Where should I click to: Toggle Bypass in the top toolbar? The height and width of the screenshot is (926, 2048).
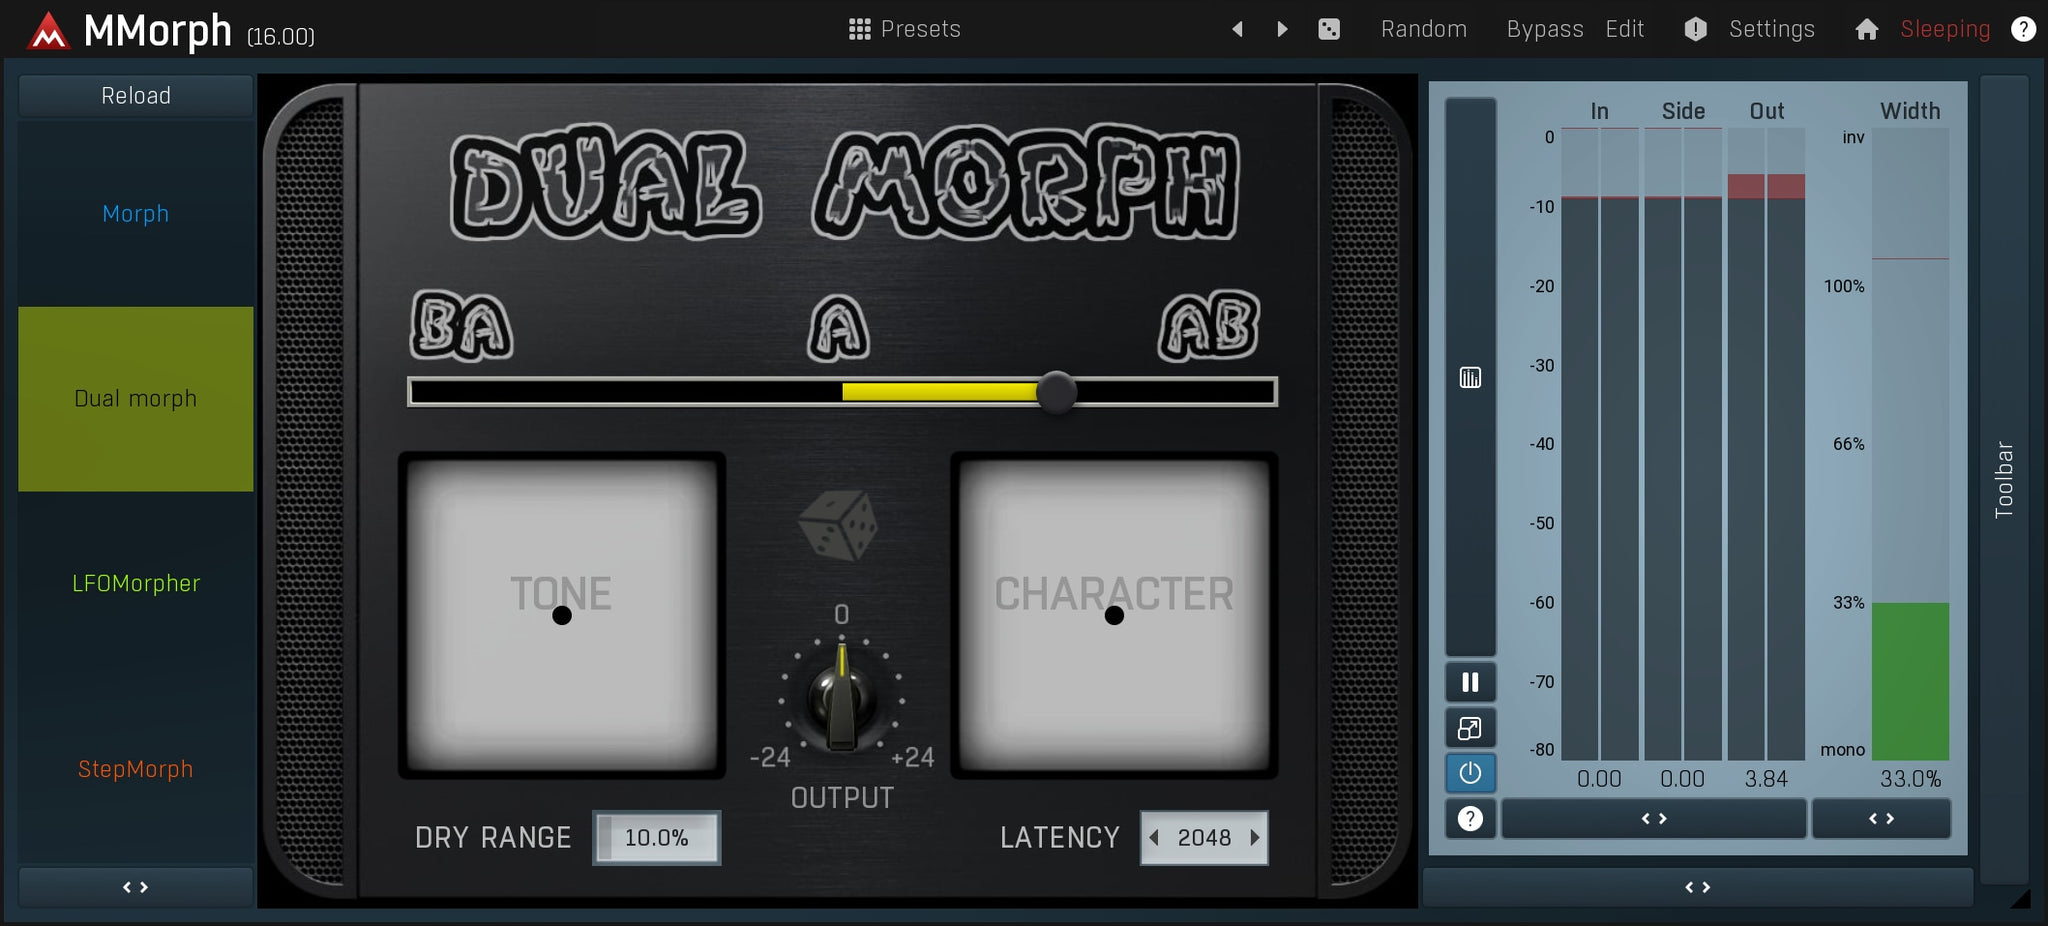pyautogui.click(x=1543, y=29)
